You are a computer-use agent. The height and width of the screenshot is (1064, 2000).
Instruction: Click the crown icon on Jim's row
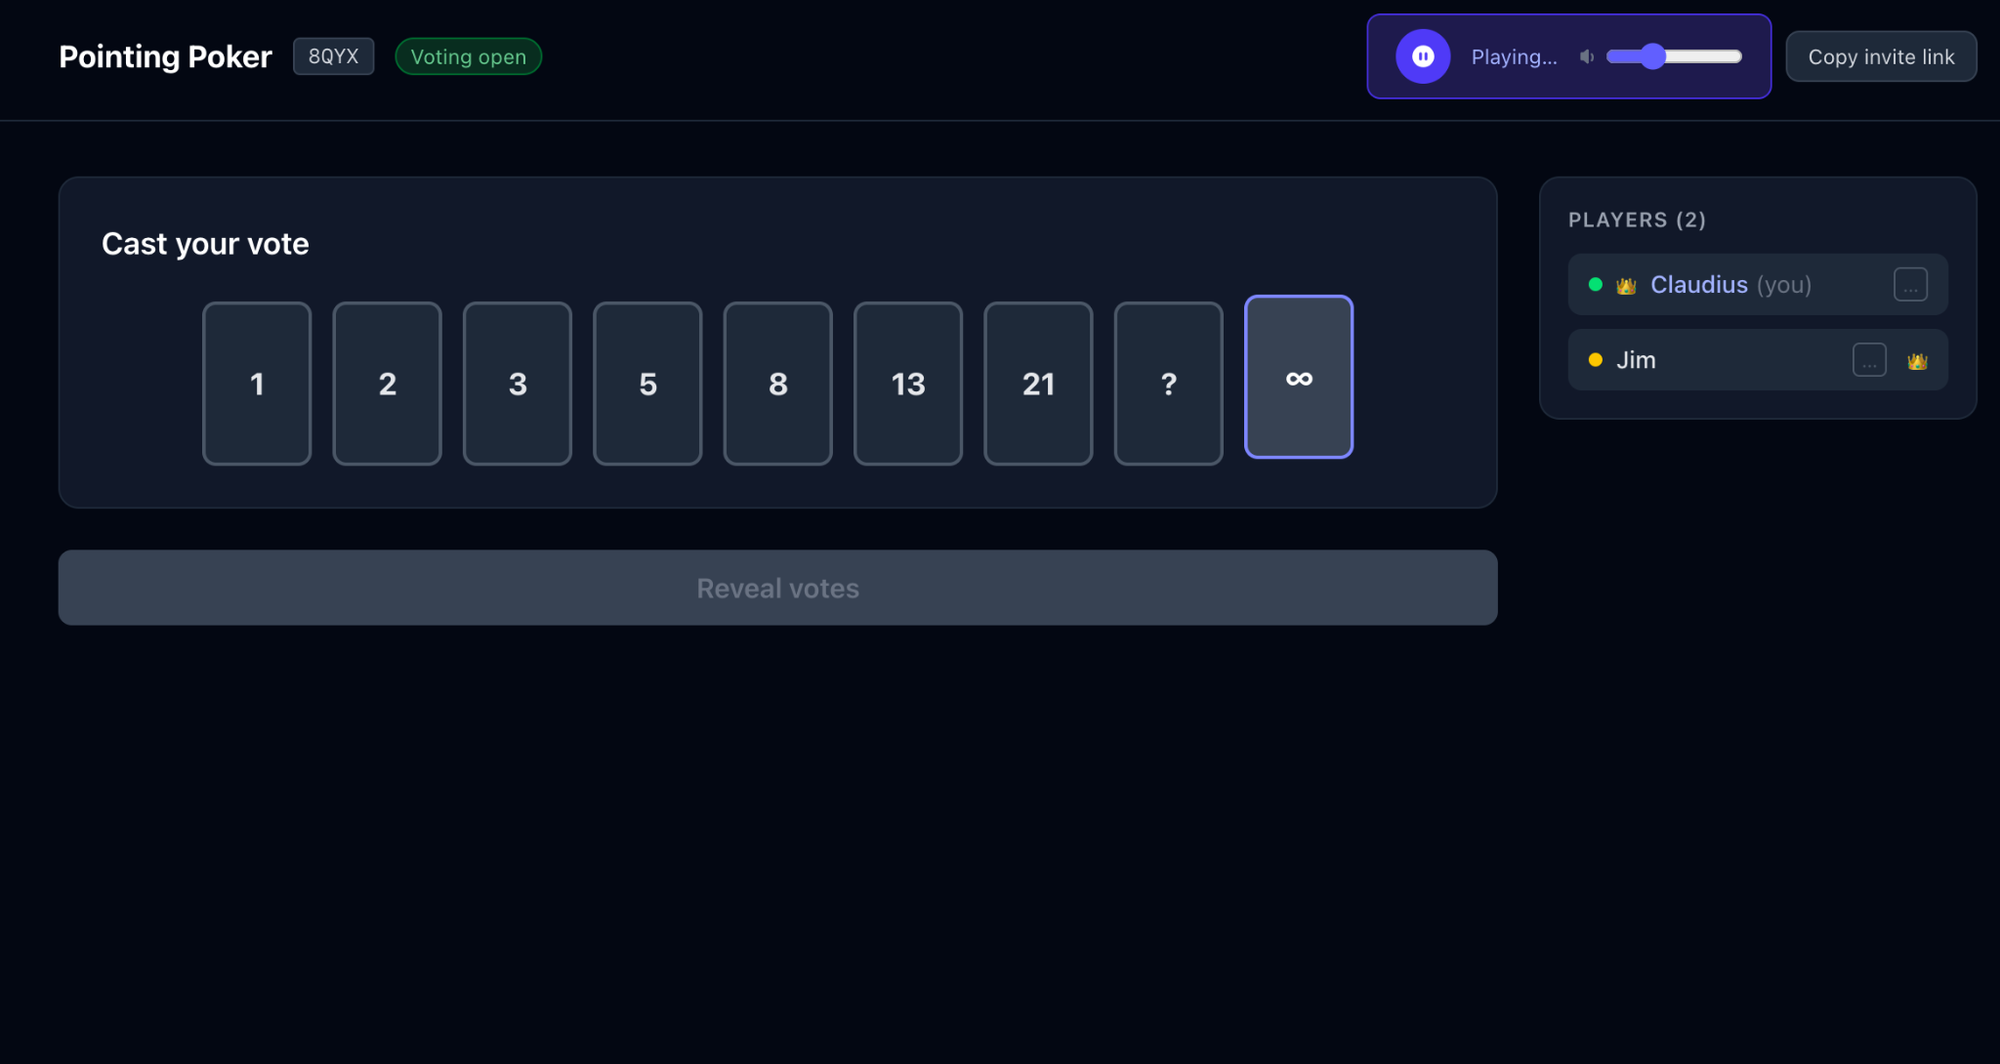[1916, 361]
